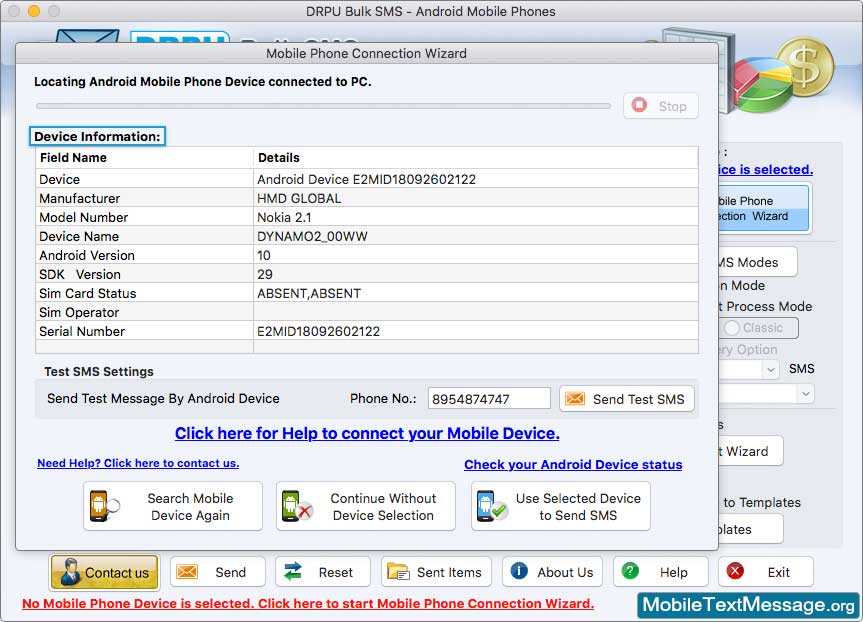Click the phone magnifier search device icon

[103, 506]
